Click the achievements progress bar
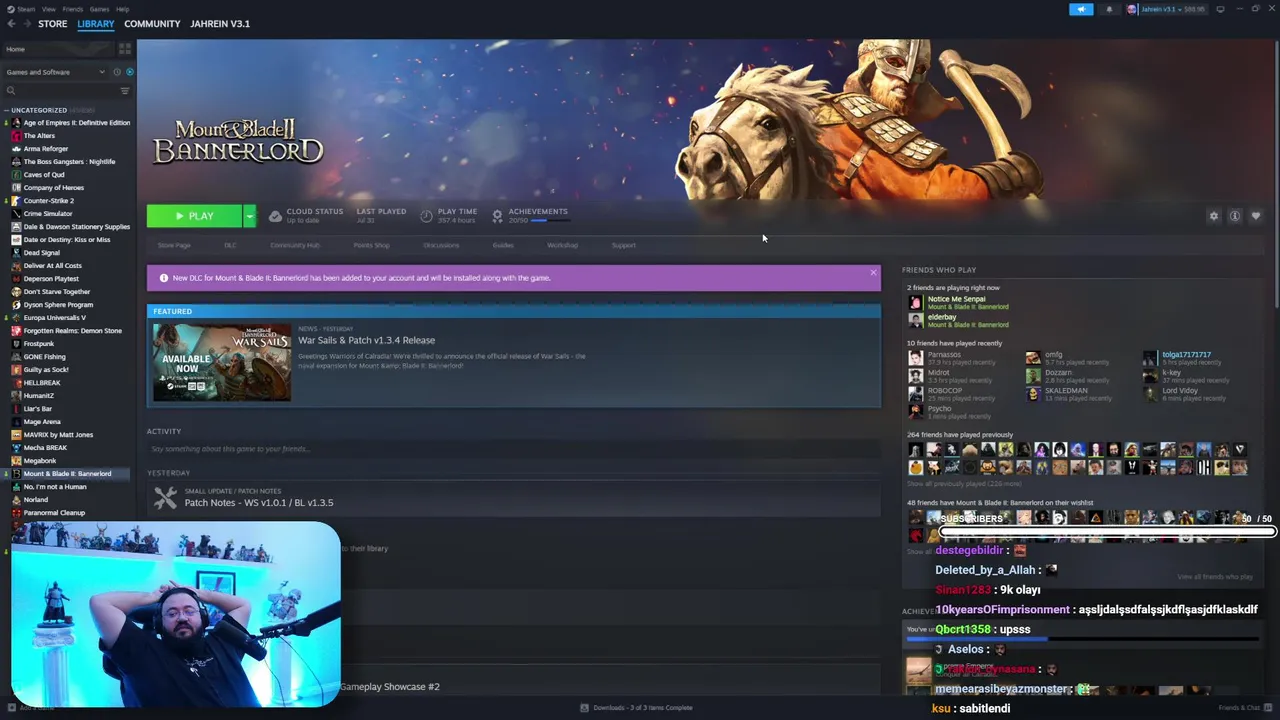 [x=552, y=220]
